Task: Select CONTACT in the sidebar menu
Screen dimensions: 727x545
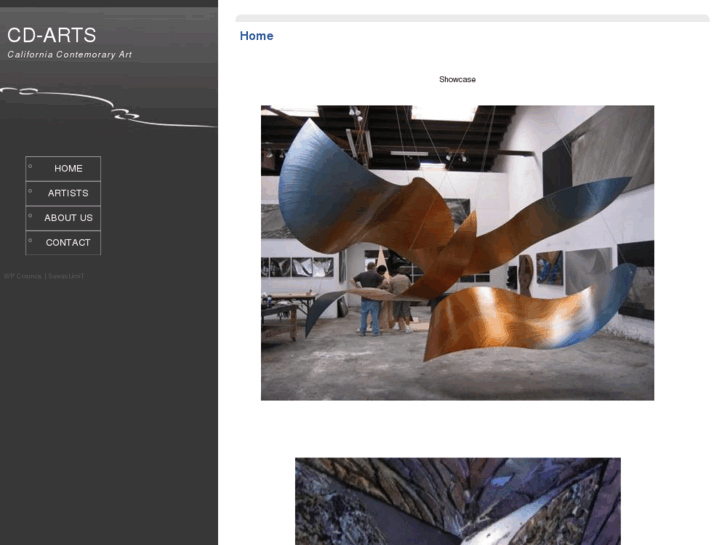Action: click(x=68, y=243)
